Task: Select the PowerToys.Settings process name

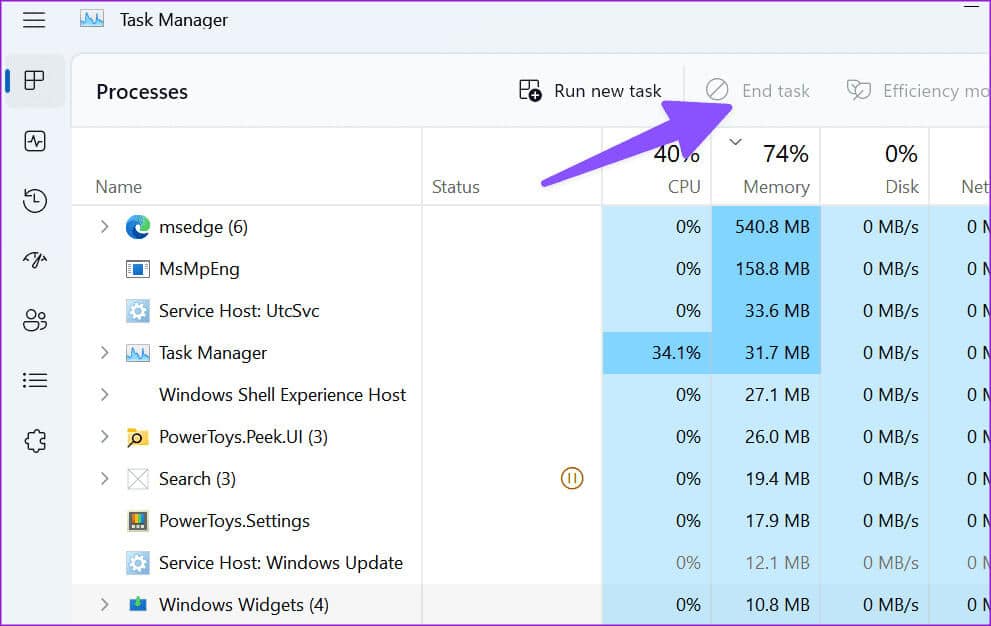Action: (234, 521)
